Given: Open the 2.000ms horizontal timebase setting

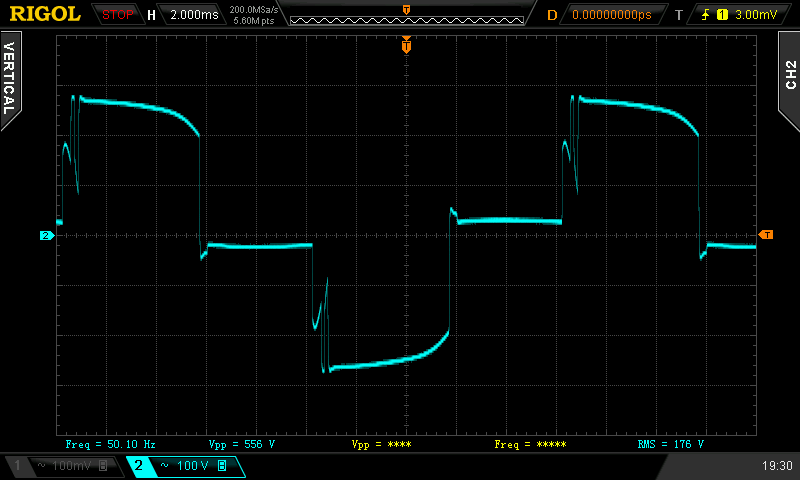Looking at the screenshot, I should tap(194, 15).
